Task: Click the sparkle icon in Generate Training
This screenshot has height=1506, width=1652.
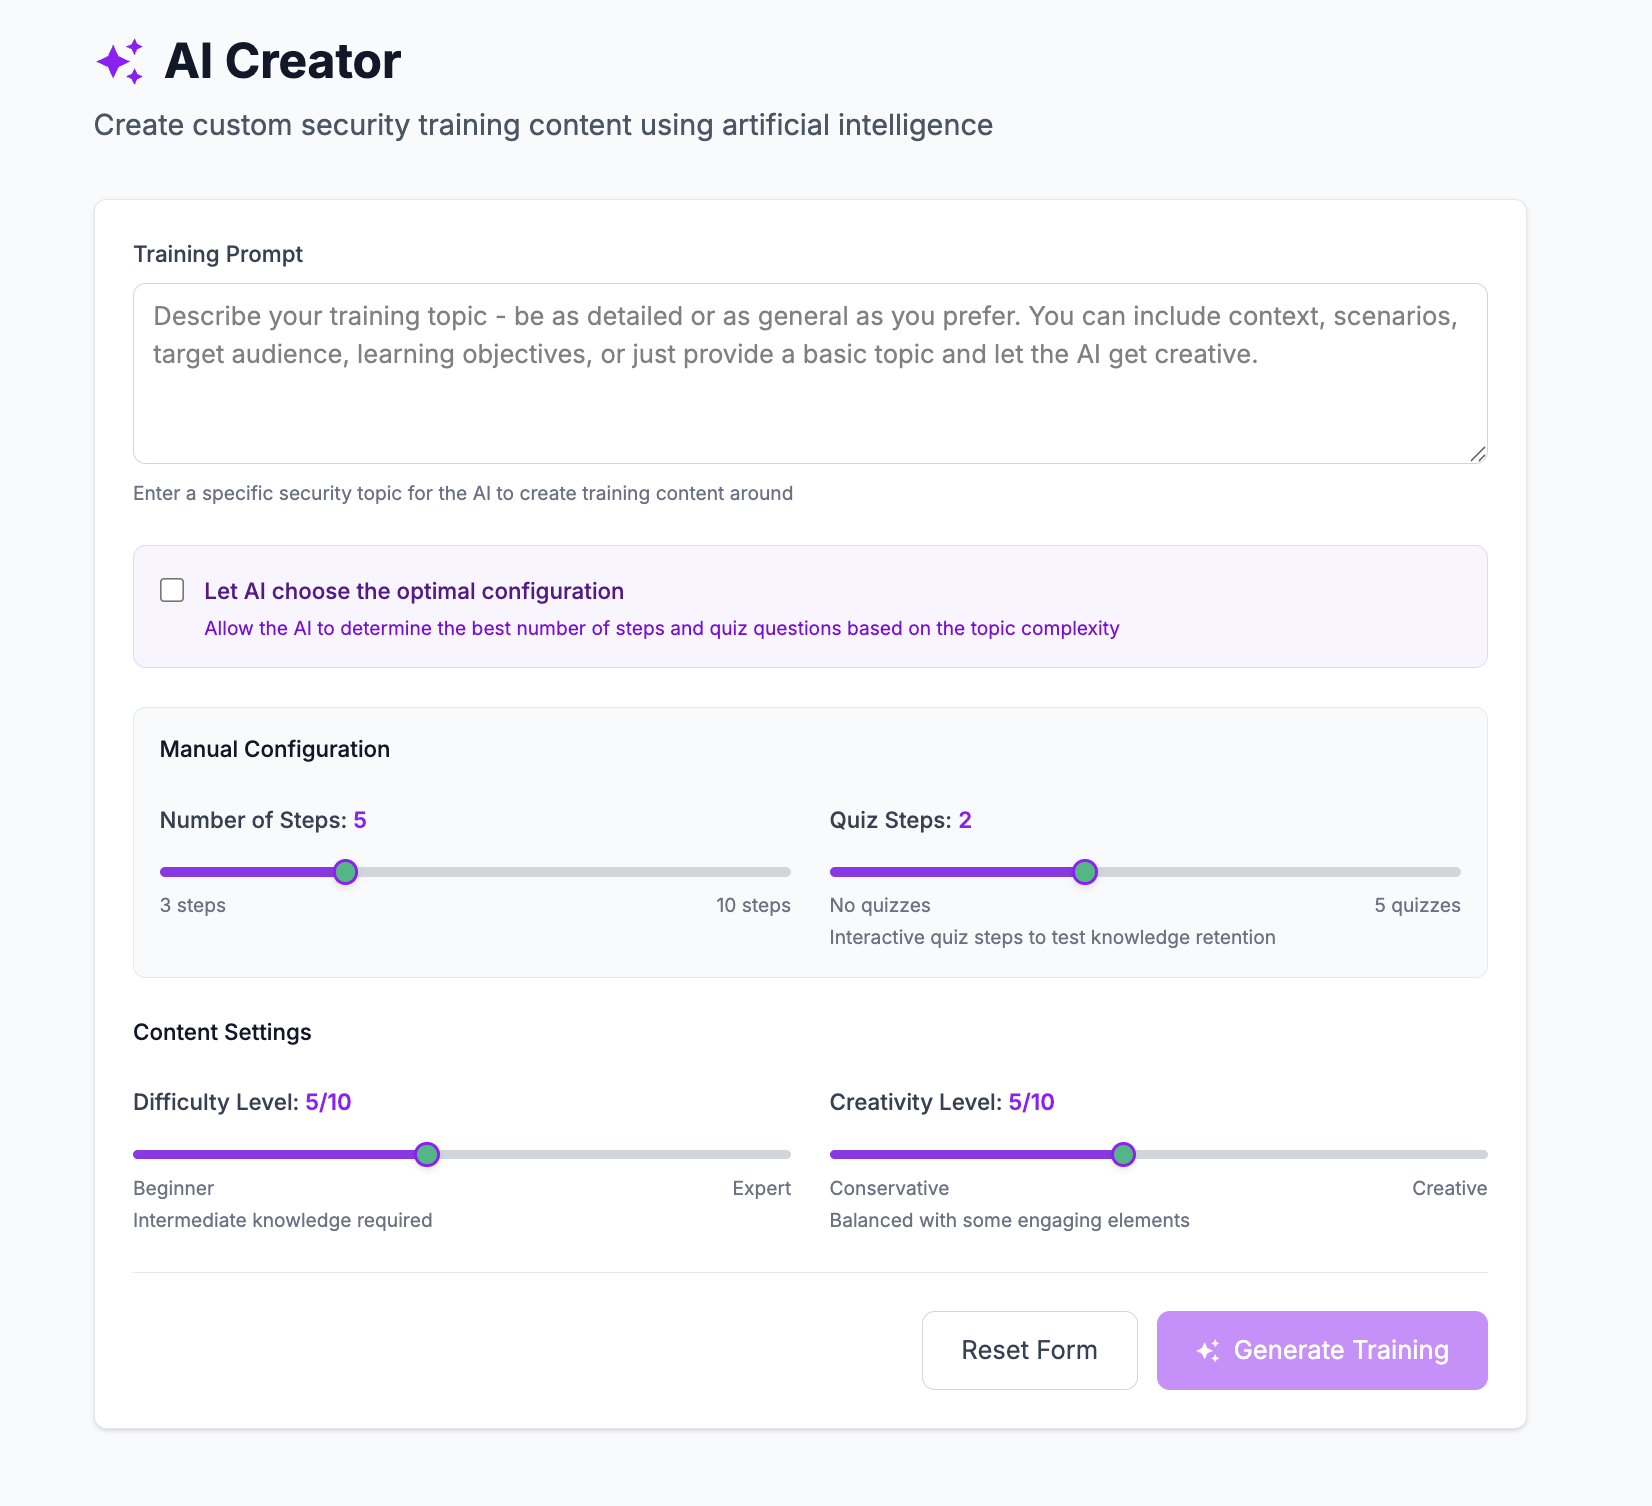Action: [x=1208, y=1351]
